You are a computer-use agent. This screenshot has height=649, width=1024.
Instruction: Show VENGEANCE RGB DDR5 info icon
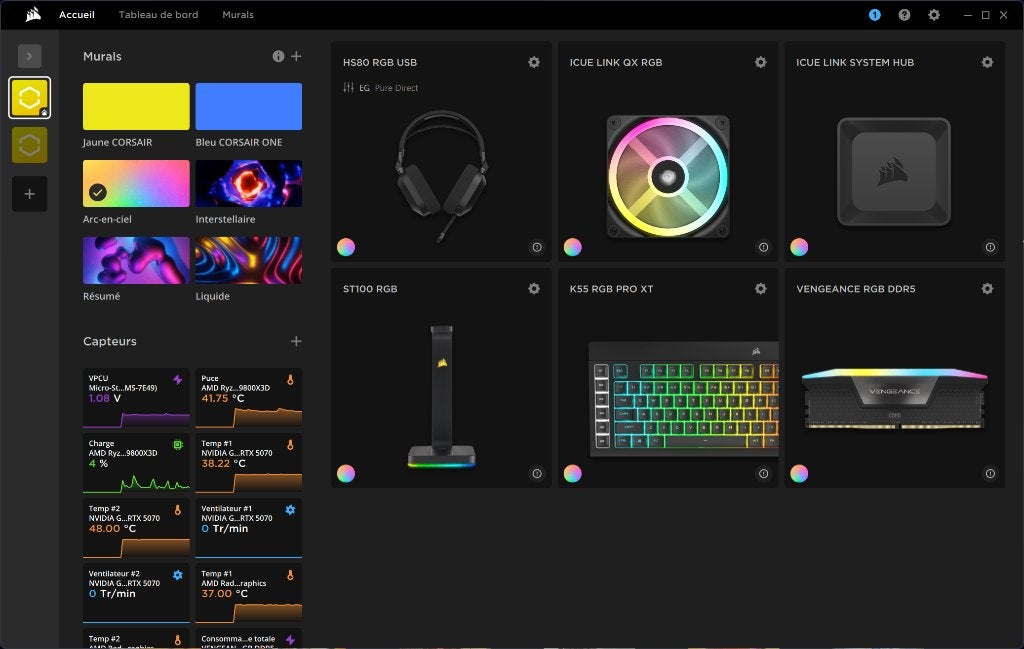(x=990, y=474)
